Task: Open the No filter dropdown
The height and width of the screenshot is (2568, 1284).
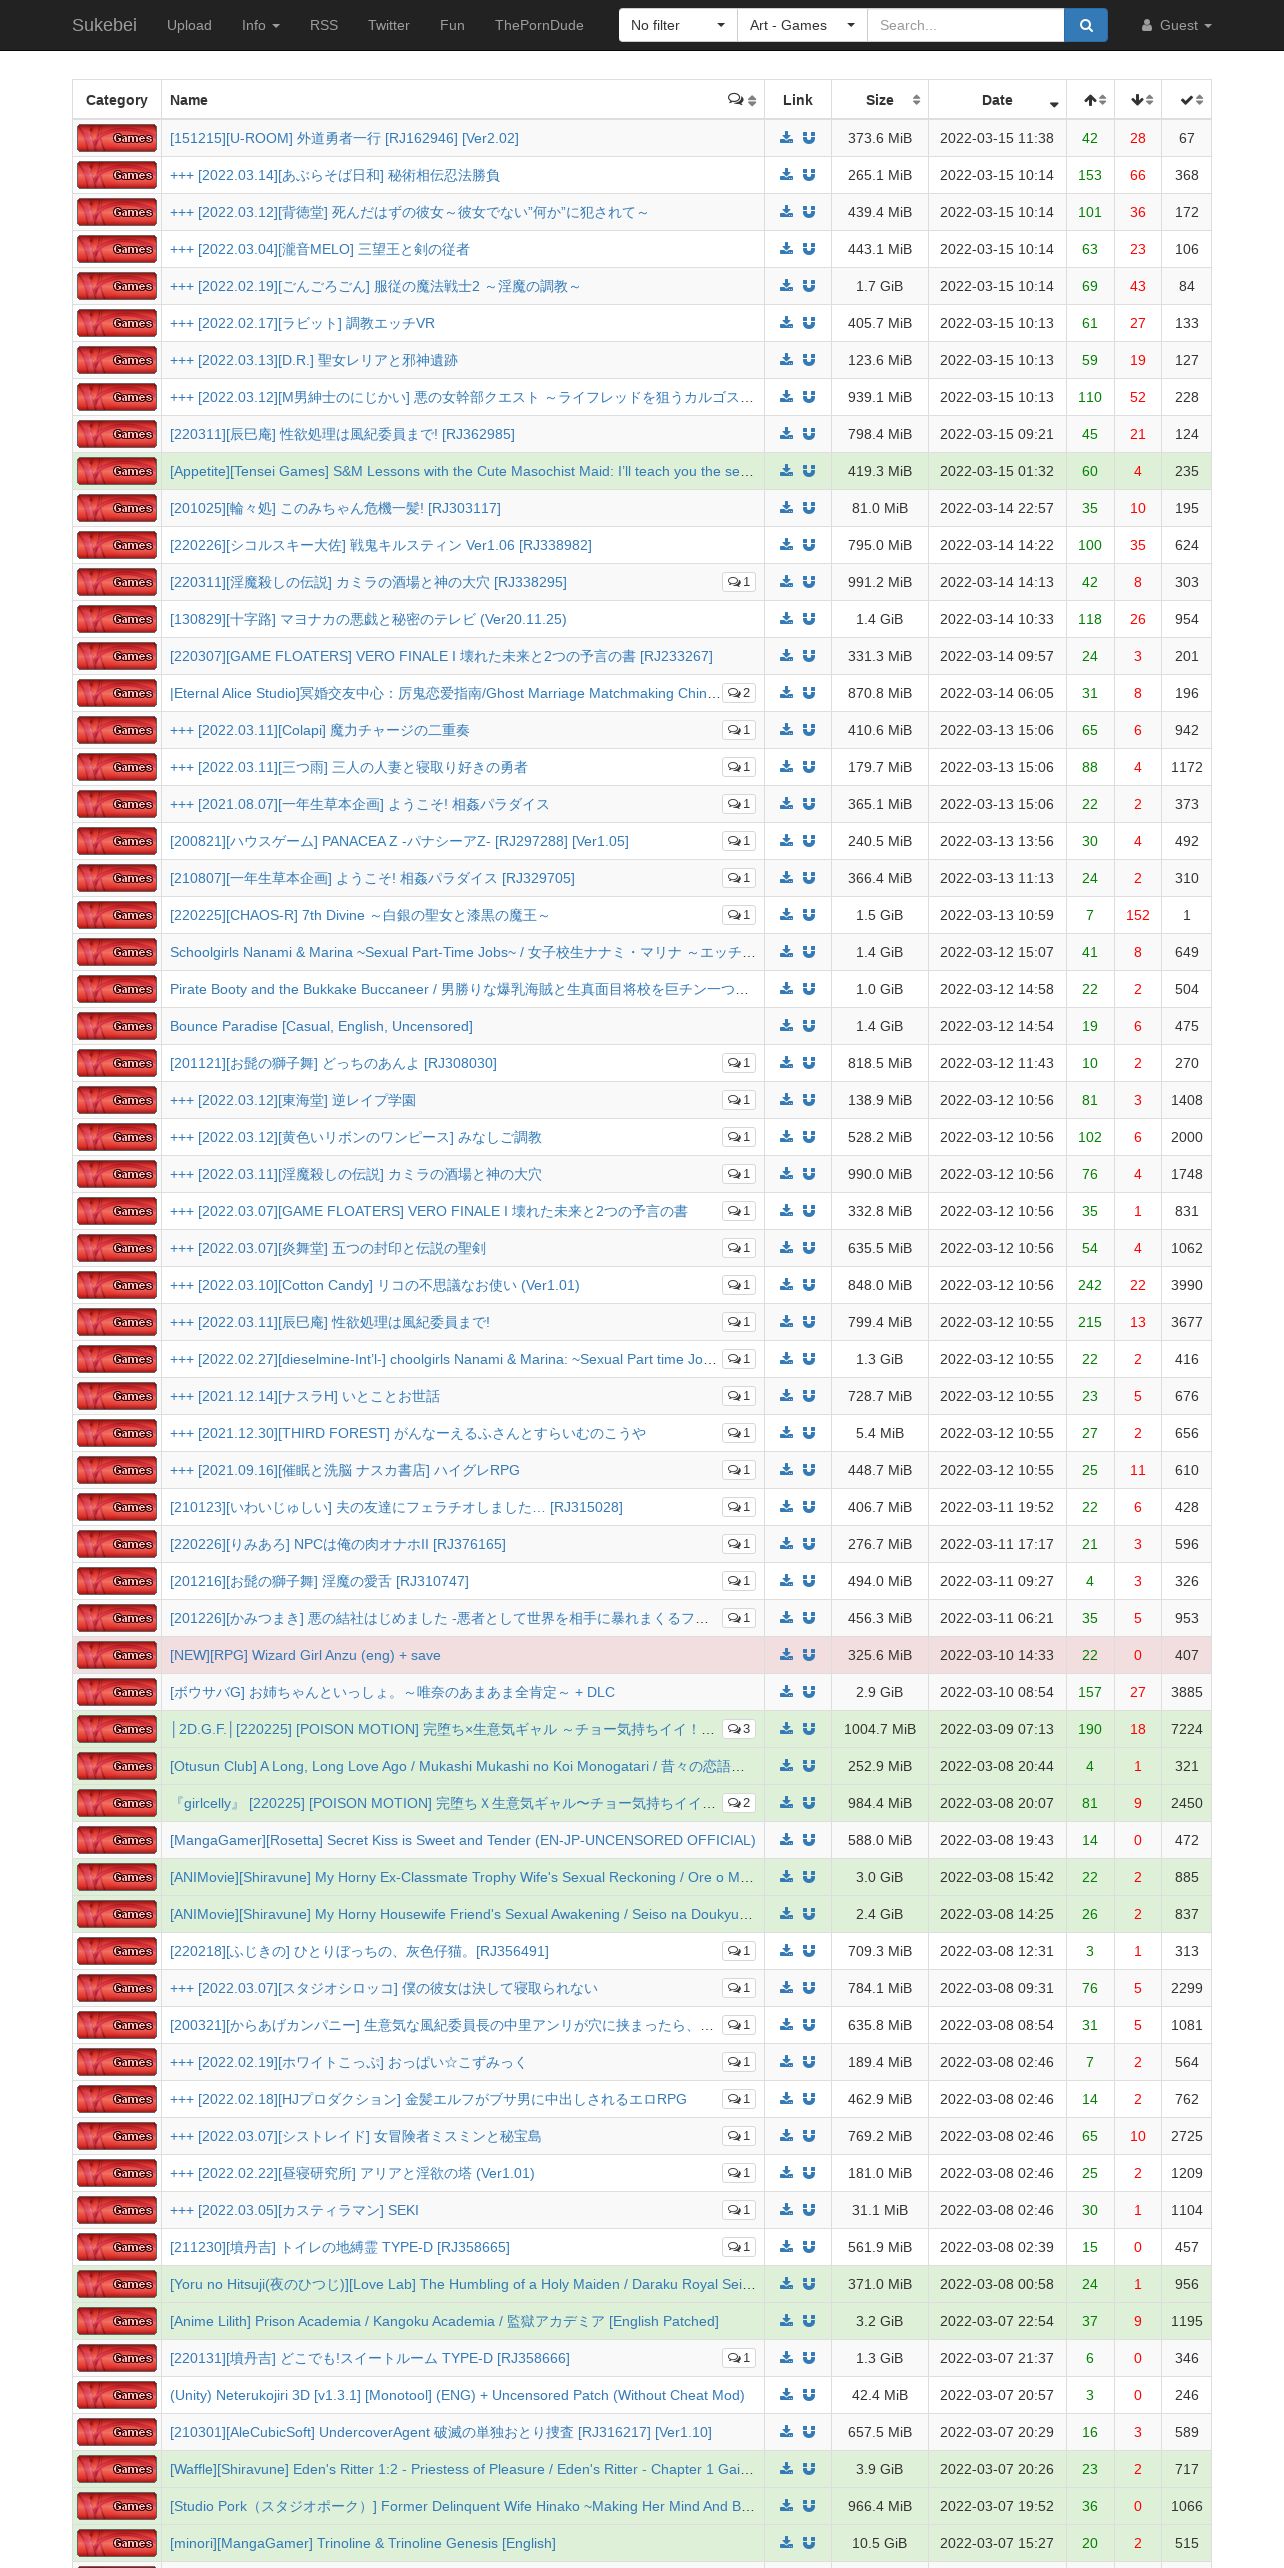Action: tap(678, 25)
